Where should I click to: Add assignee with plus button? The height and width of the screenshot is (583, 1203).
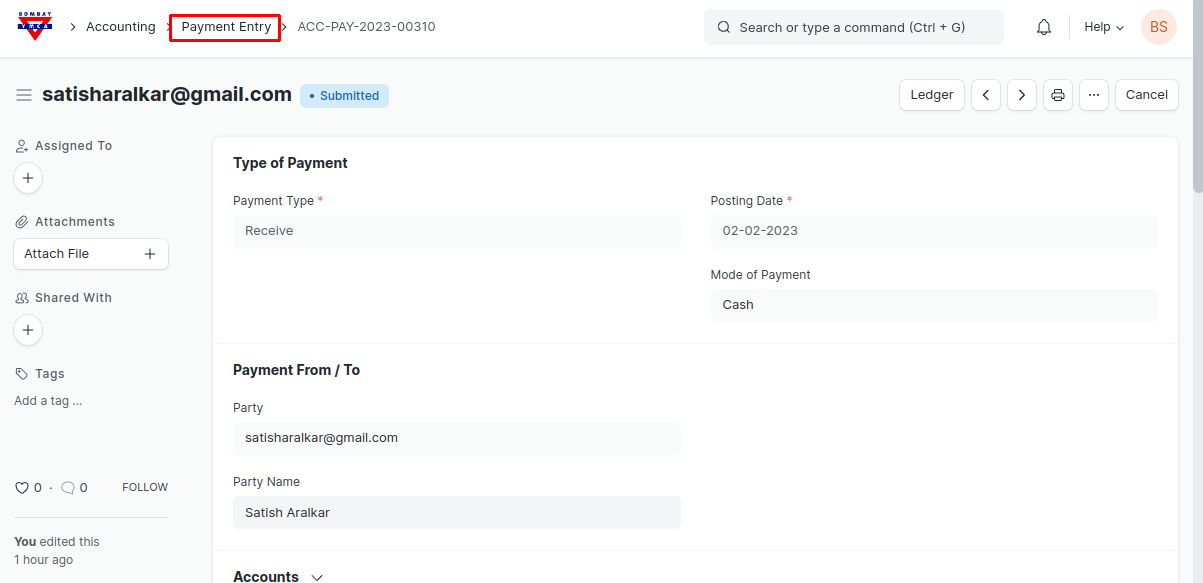[28, 178]
